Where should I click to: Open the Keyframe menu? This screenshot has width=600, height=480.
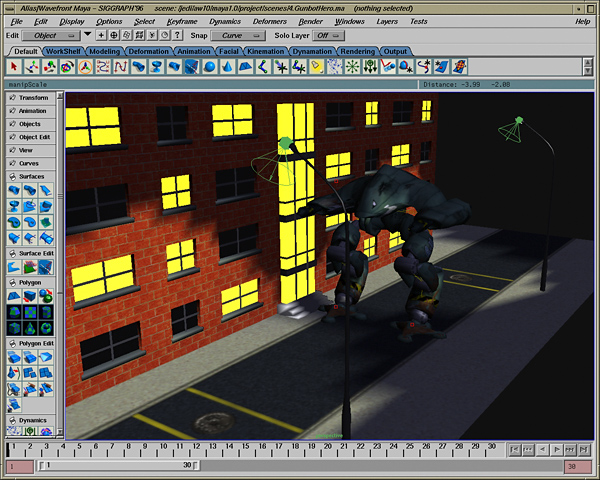[x=182, y=21]
